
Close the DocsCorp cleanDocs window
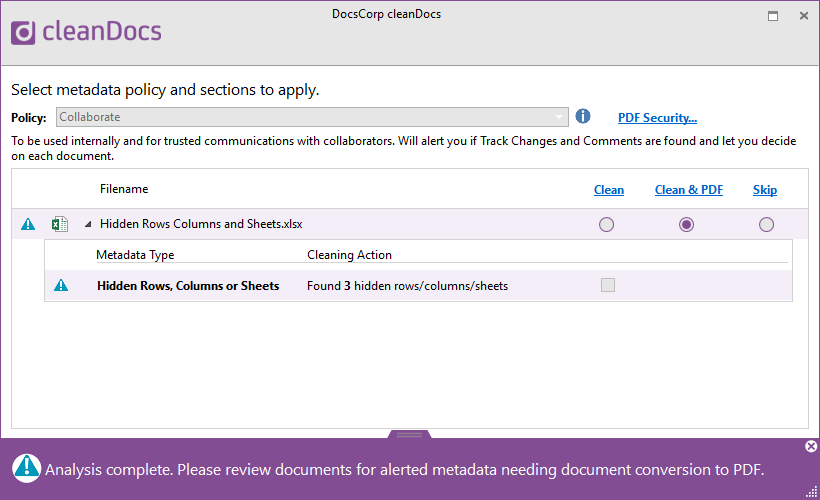(x=804, y=16)
